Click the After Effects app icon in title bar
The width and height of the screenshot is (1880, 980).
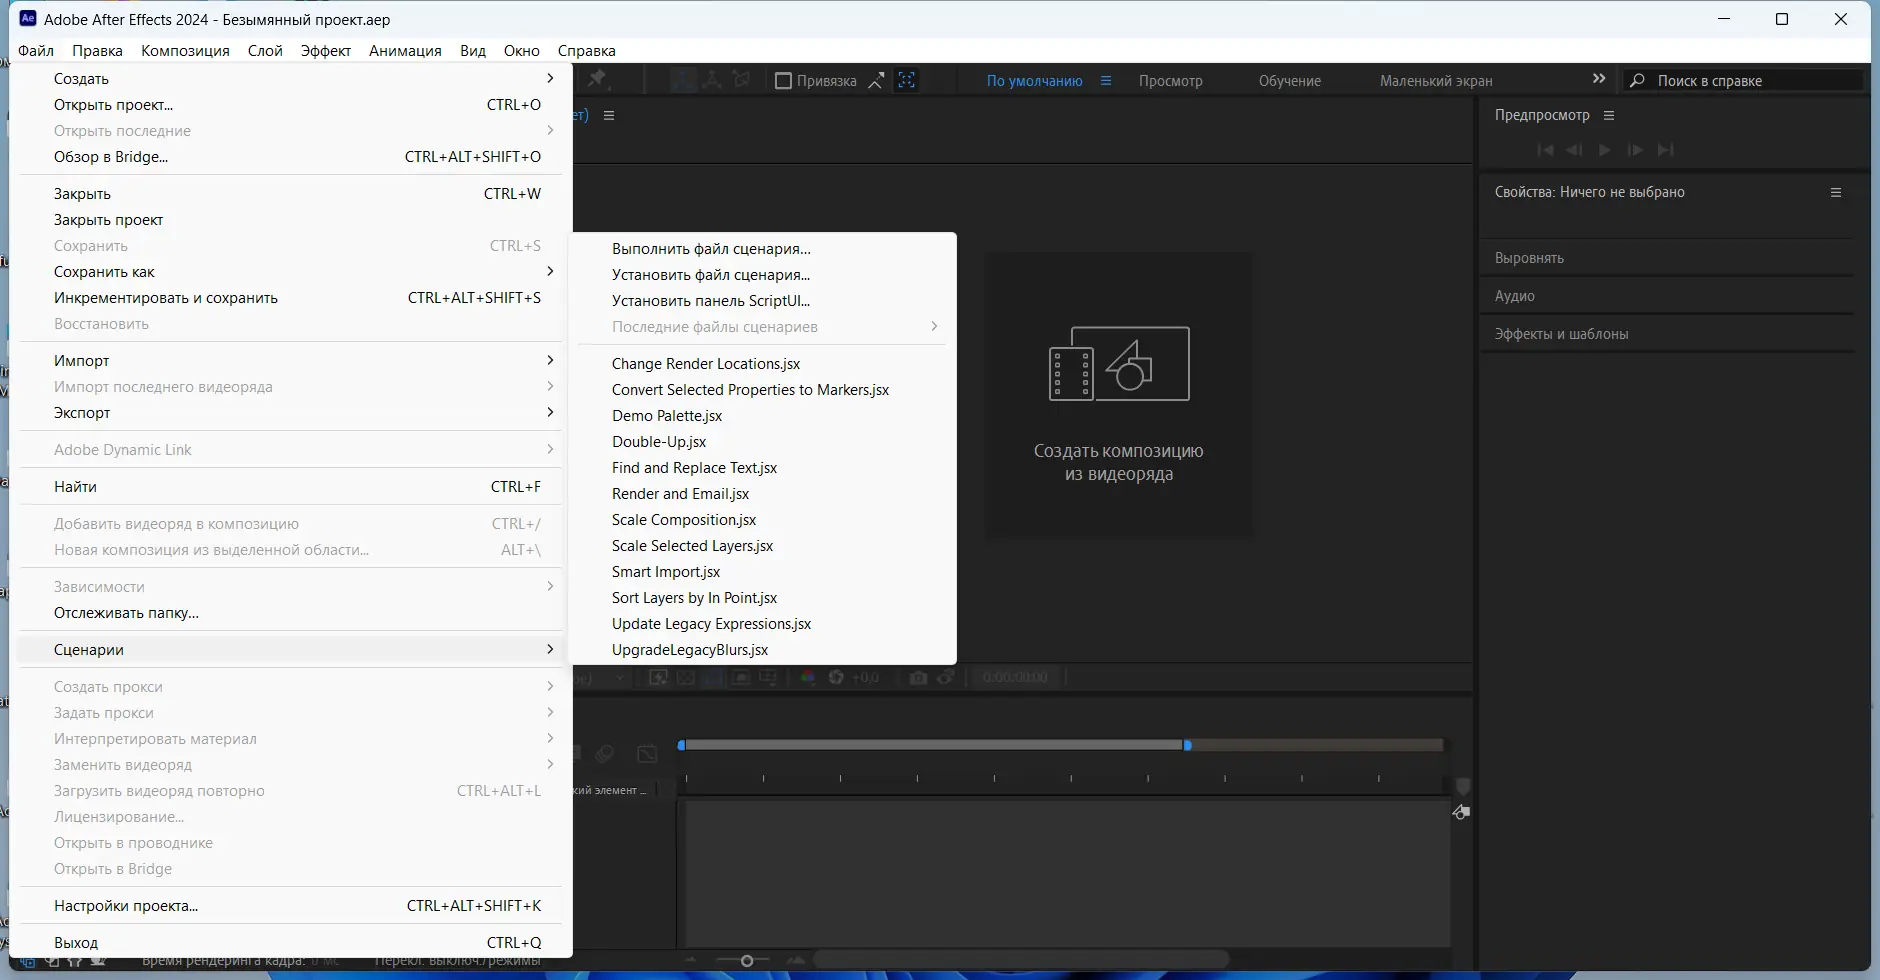pos(28,19)
